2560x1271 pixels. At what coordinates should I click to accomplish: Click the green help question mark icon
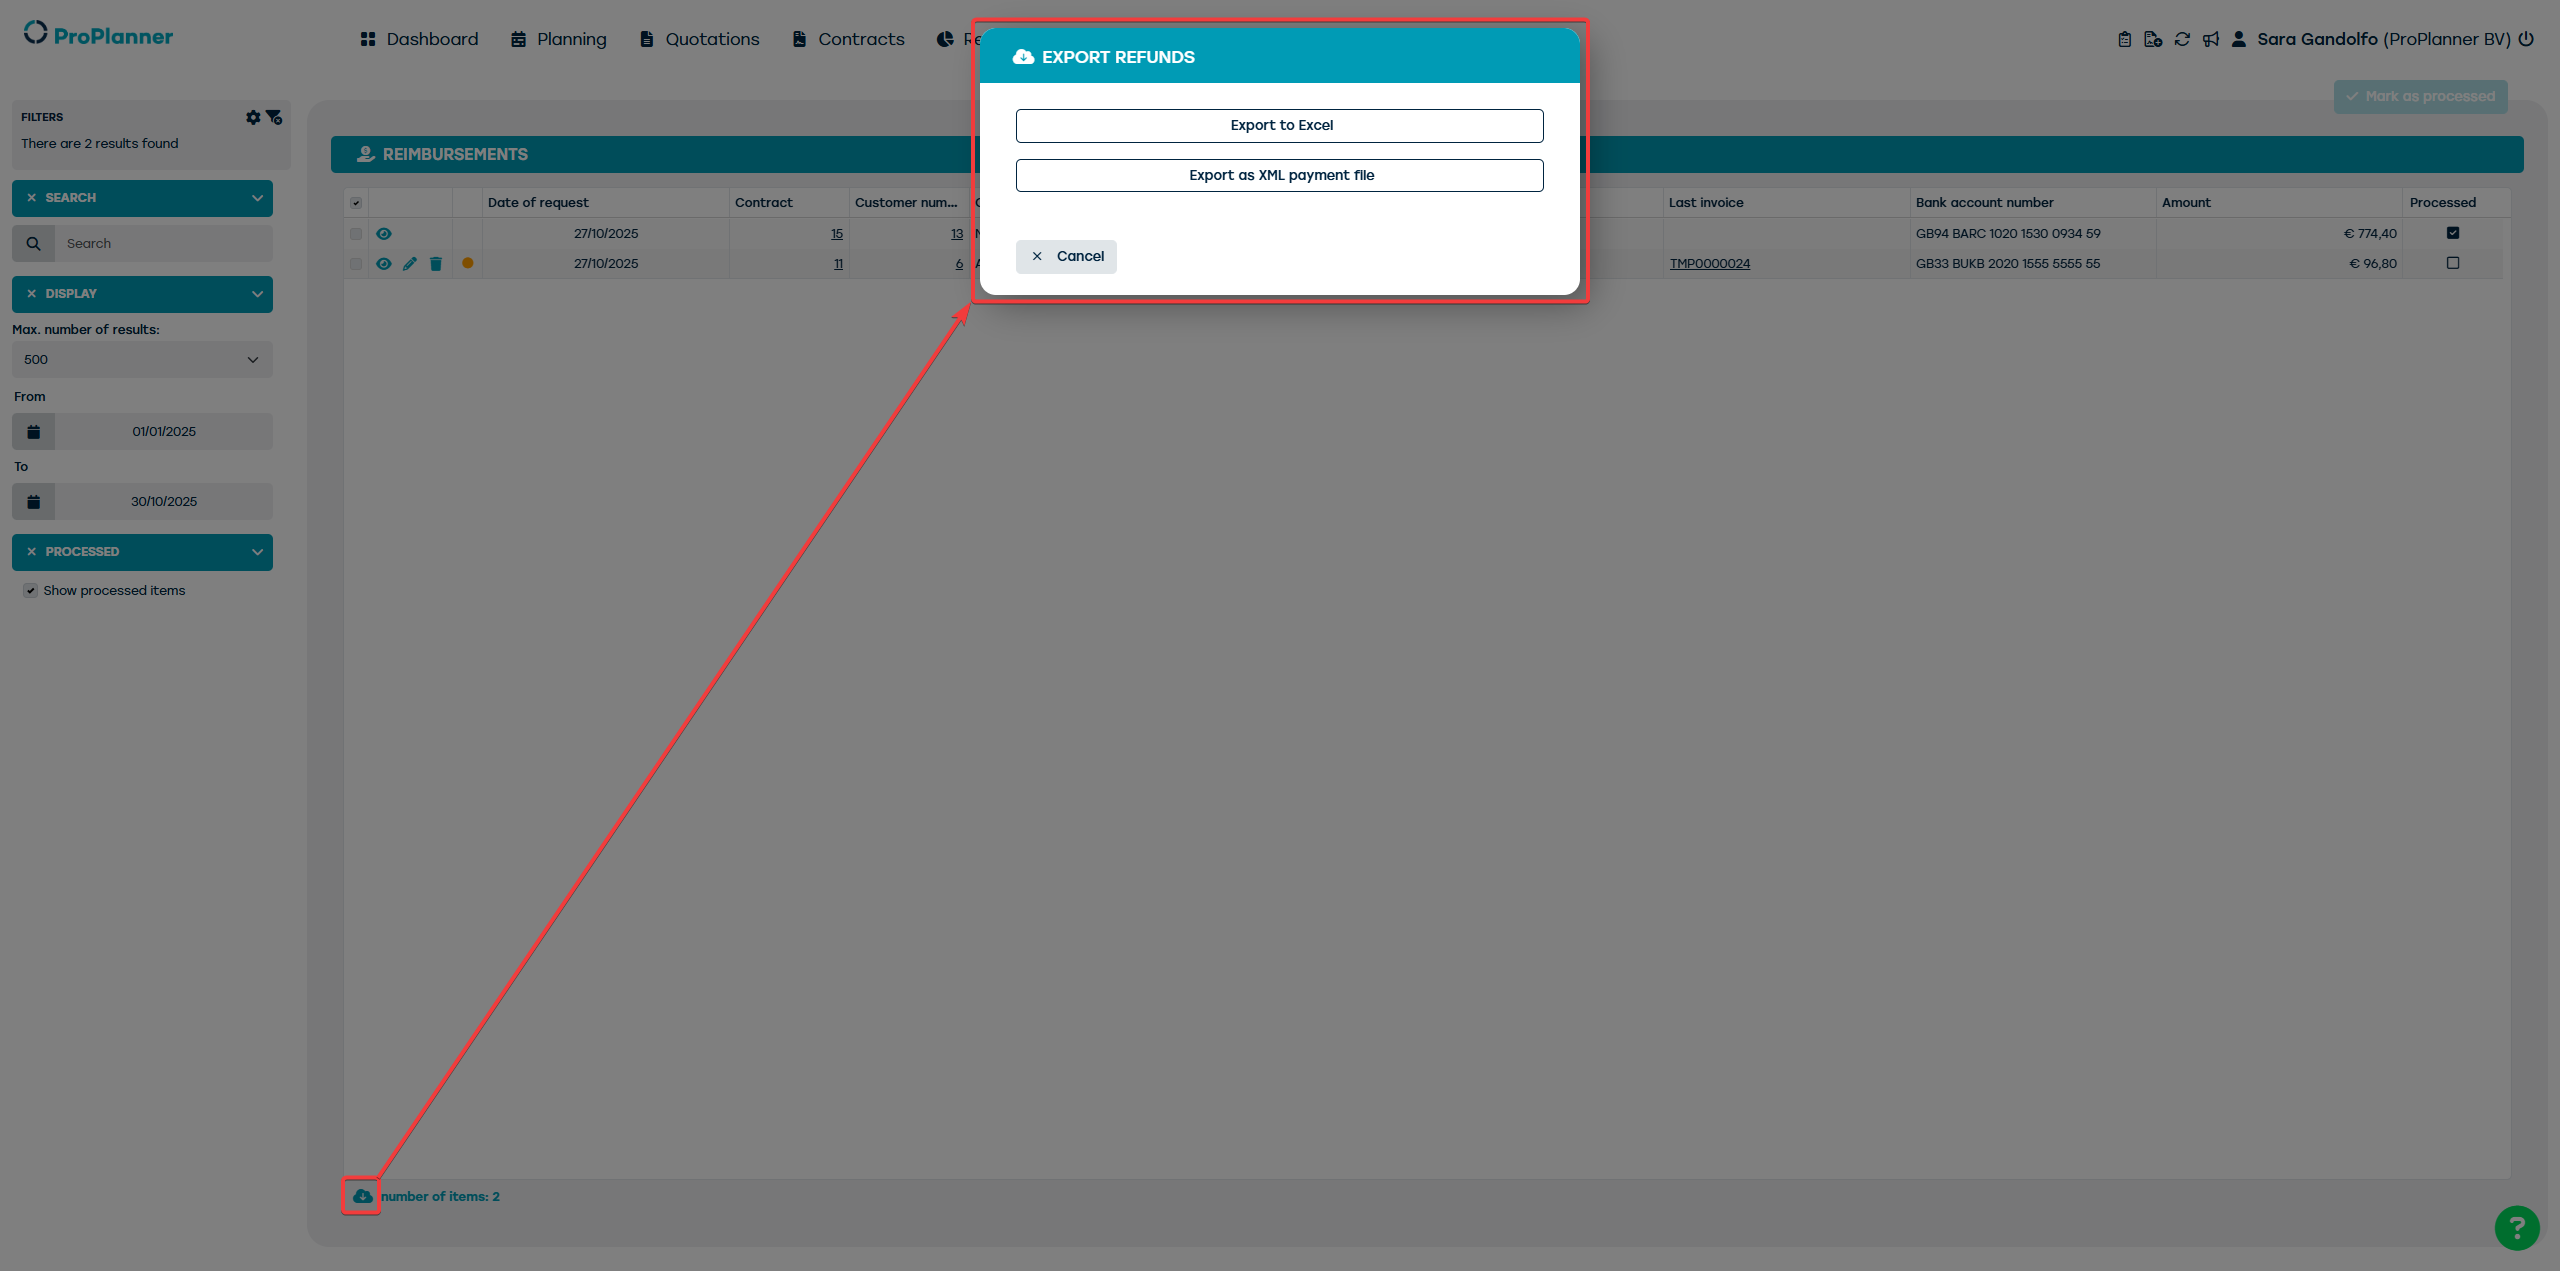tap(2516, 1228)
